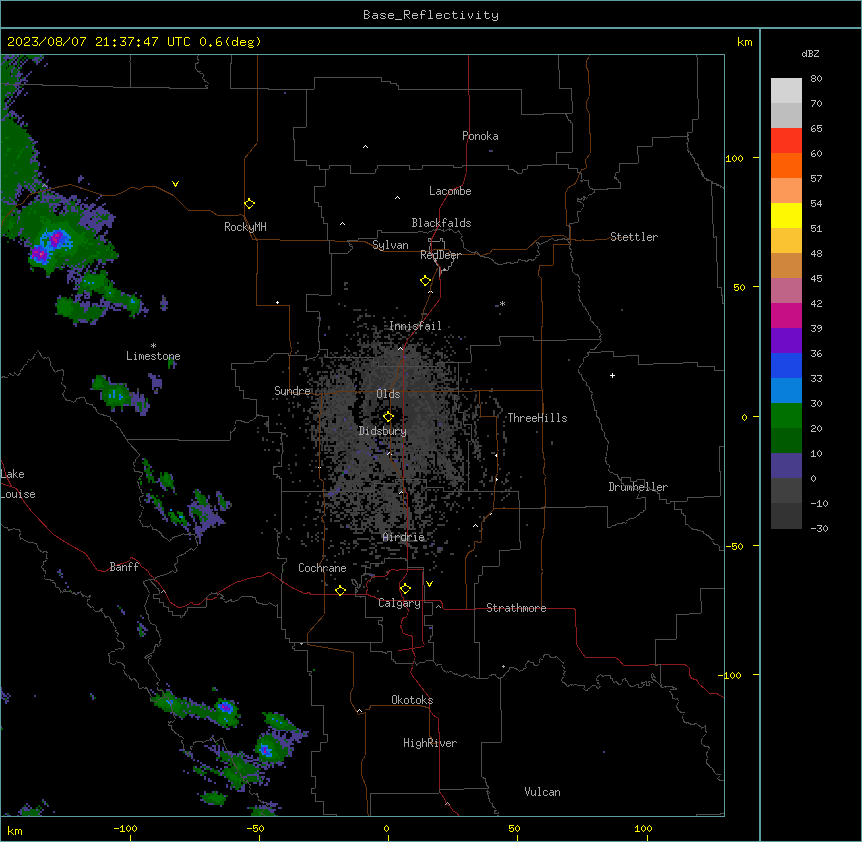The height and width of the screenshot is (842, 862).
Task: Click the 80 value on dBZ legend
Action: click(816, 79)
